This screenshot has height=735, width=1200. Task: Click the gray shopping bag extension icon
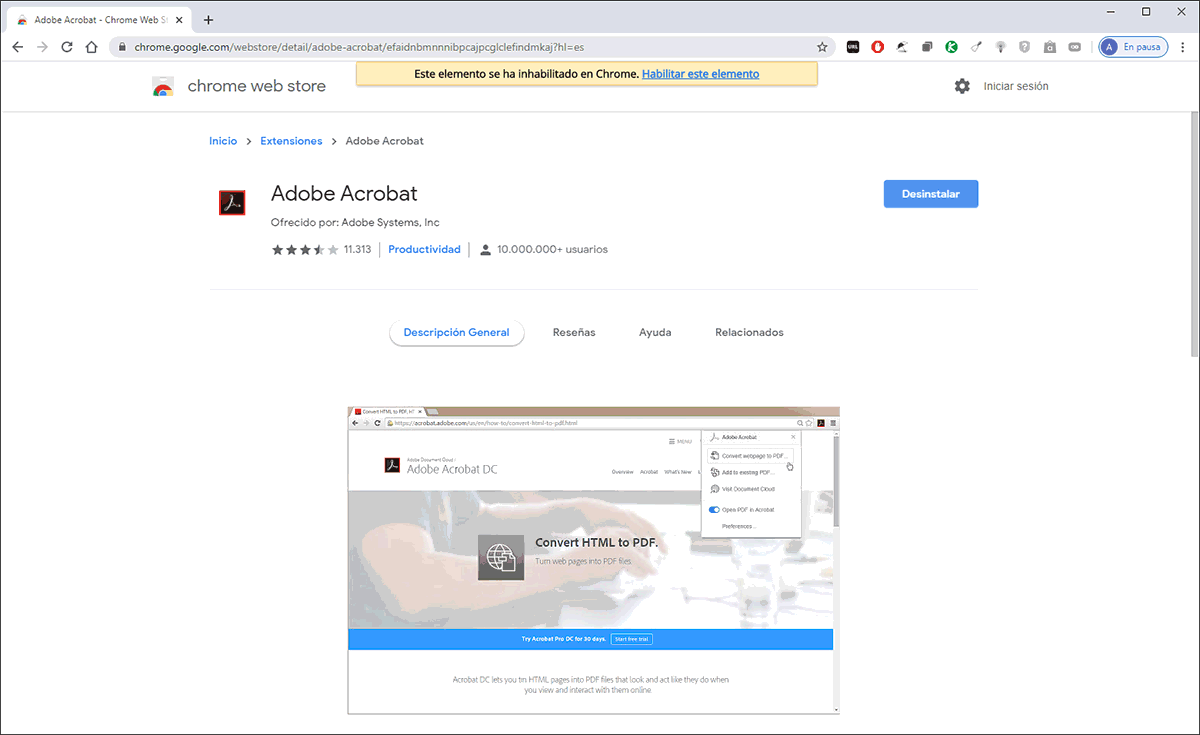tap(1050, 47)
